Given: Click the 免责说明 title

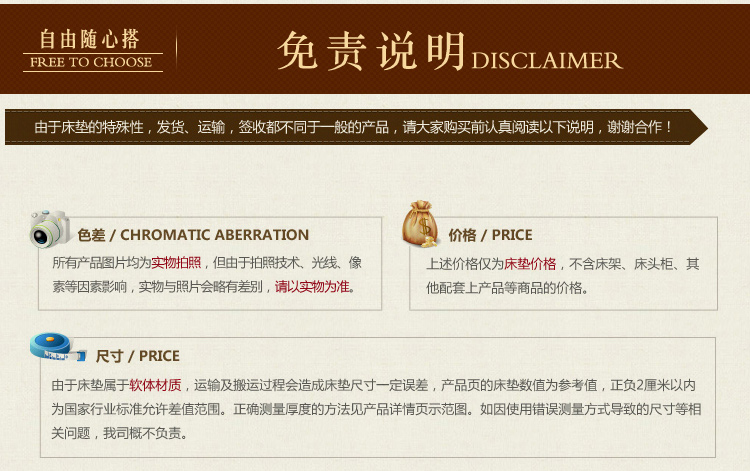Looking at the screenshot, I should tap(371, 50).
